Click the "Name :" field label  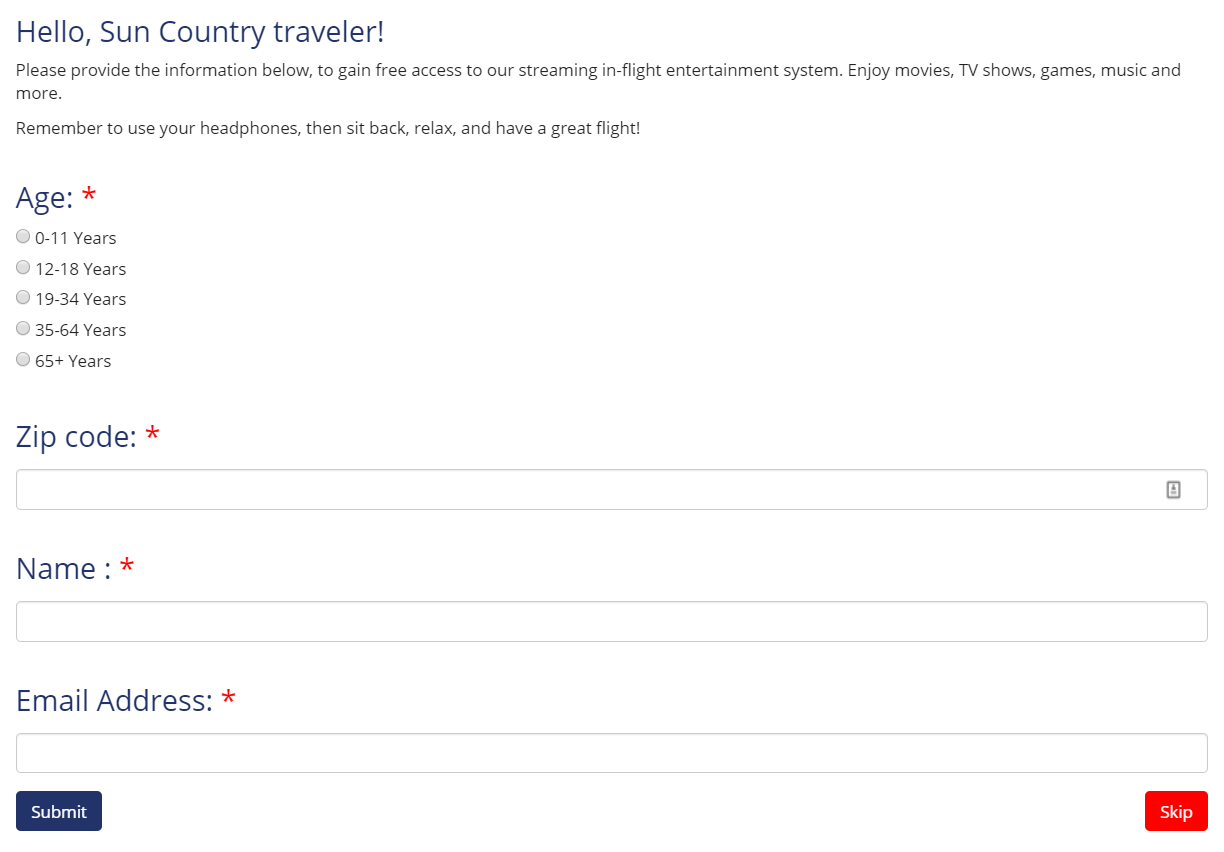(x=63, y=569)
